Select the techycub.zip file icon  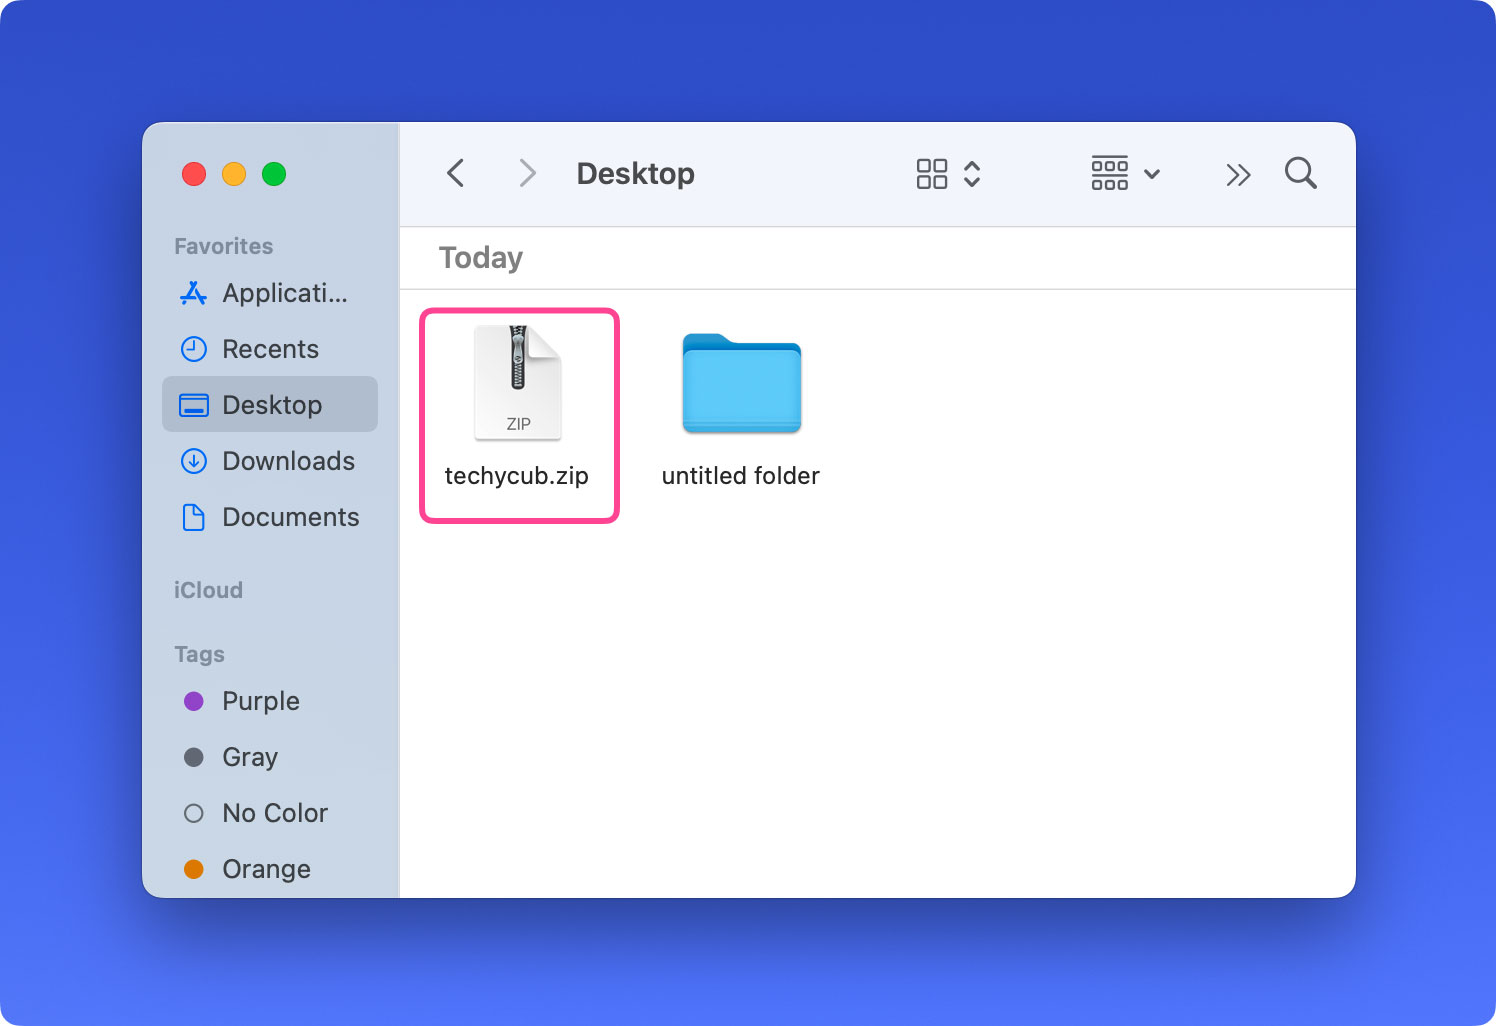click(x=518, y=384)
